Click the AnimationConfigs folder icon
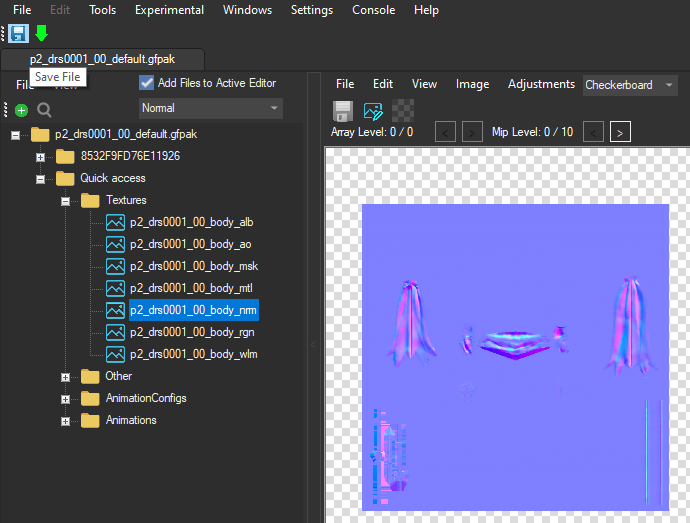Image resolution: width=690 pixels, height=523 pixels. 90,398
